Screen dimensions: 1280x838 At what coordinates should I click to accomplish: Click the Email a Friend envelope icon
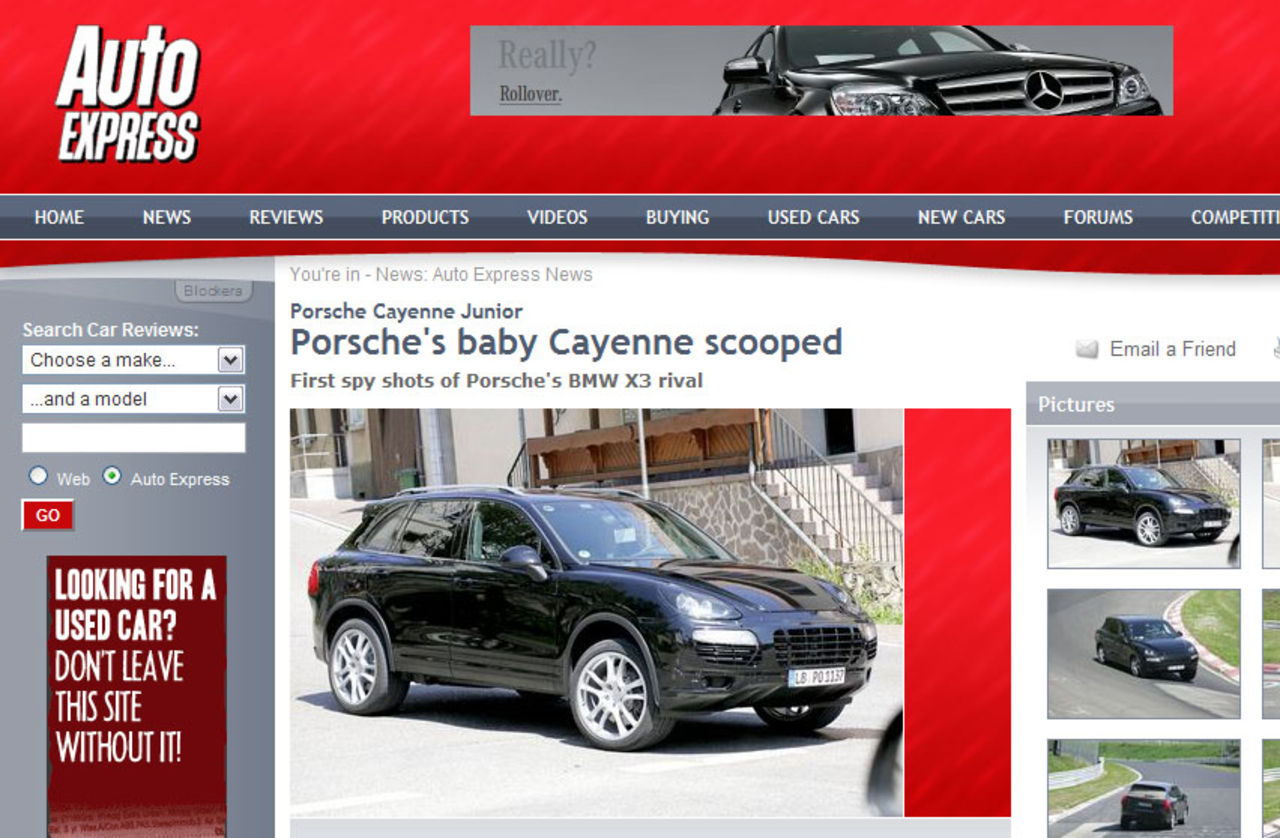pos(1086,349)
